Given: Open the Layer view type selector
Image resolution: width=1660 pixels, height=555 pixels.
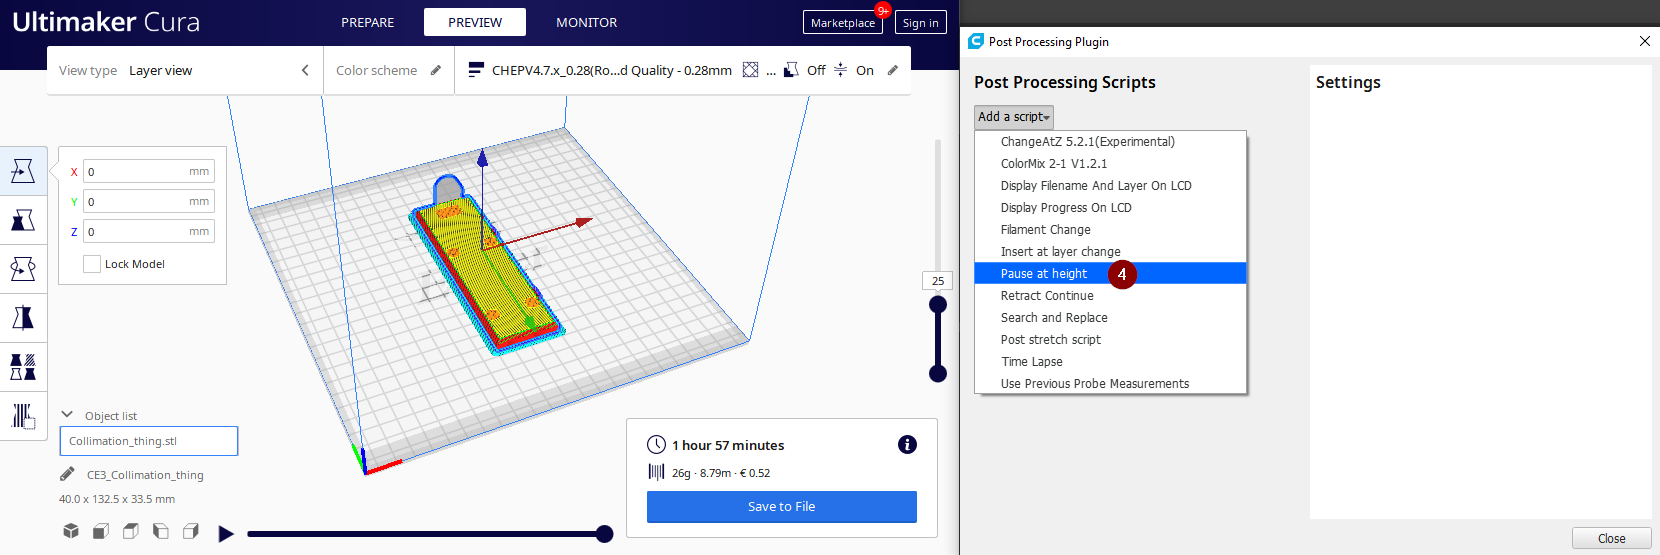Looking at the screenshot, I should pyautogui.click(x=185, y=70).
